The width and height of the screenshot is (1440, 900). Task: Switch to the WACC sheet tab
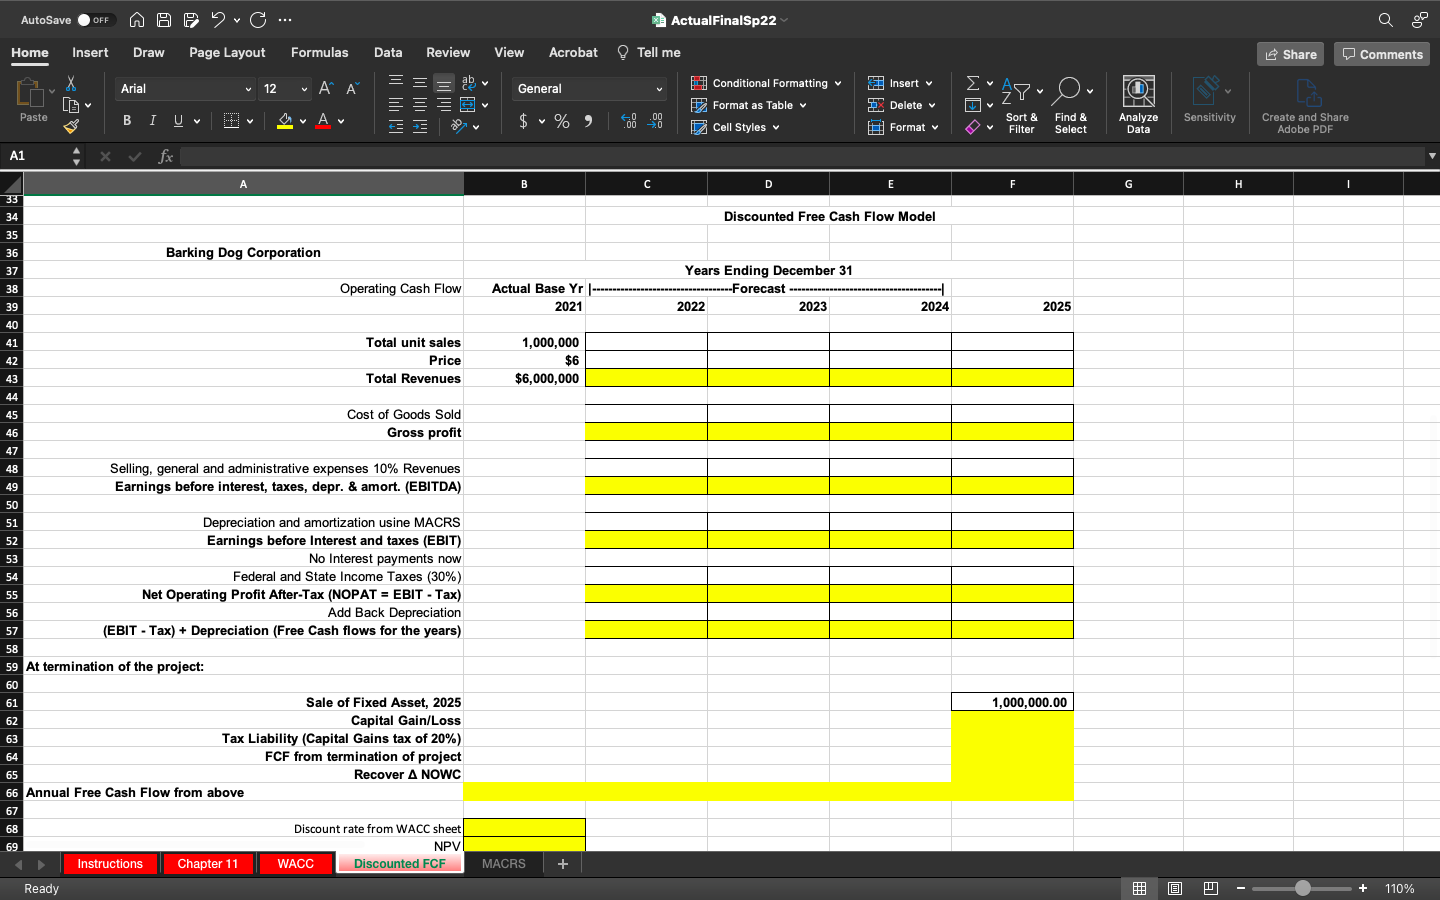click(296, 864)
